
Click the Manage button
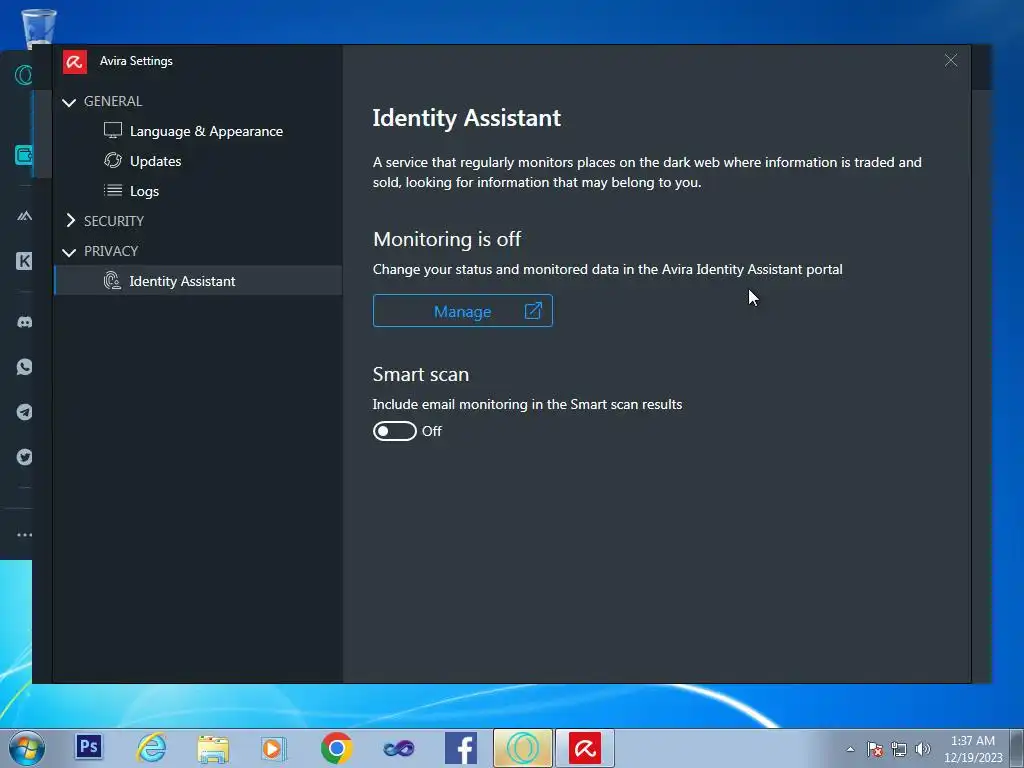point(462,311)
